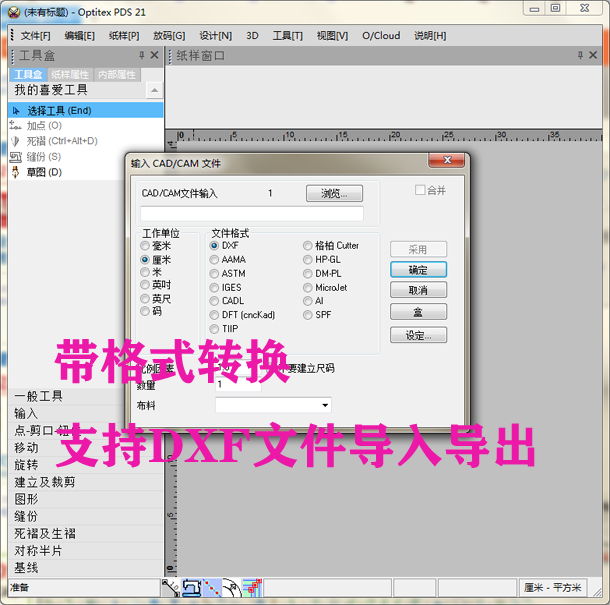Expand the 缝份 tool group
The image size is (610, 605).
(85, 516)
